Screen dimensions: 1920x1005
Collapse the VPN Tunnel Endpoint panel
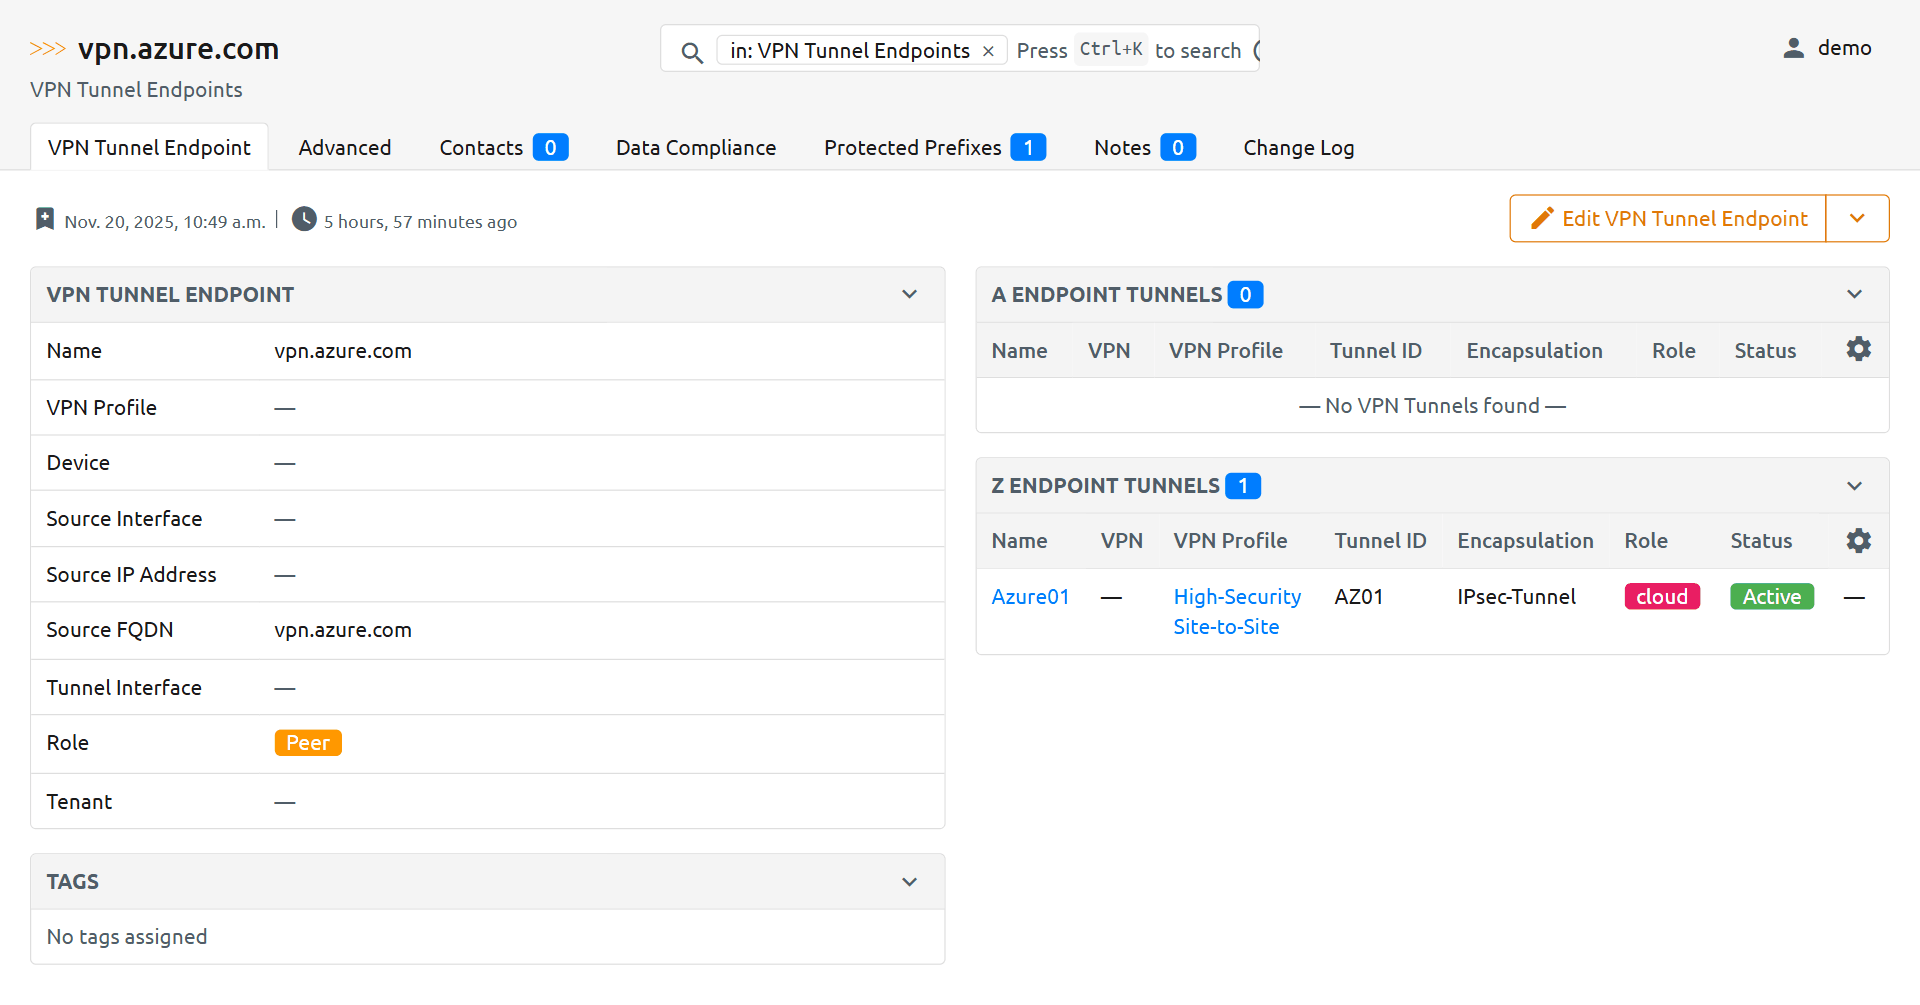click(909, 294)
